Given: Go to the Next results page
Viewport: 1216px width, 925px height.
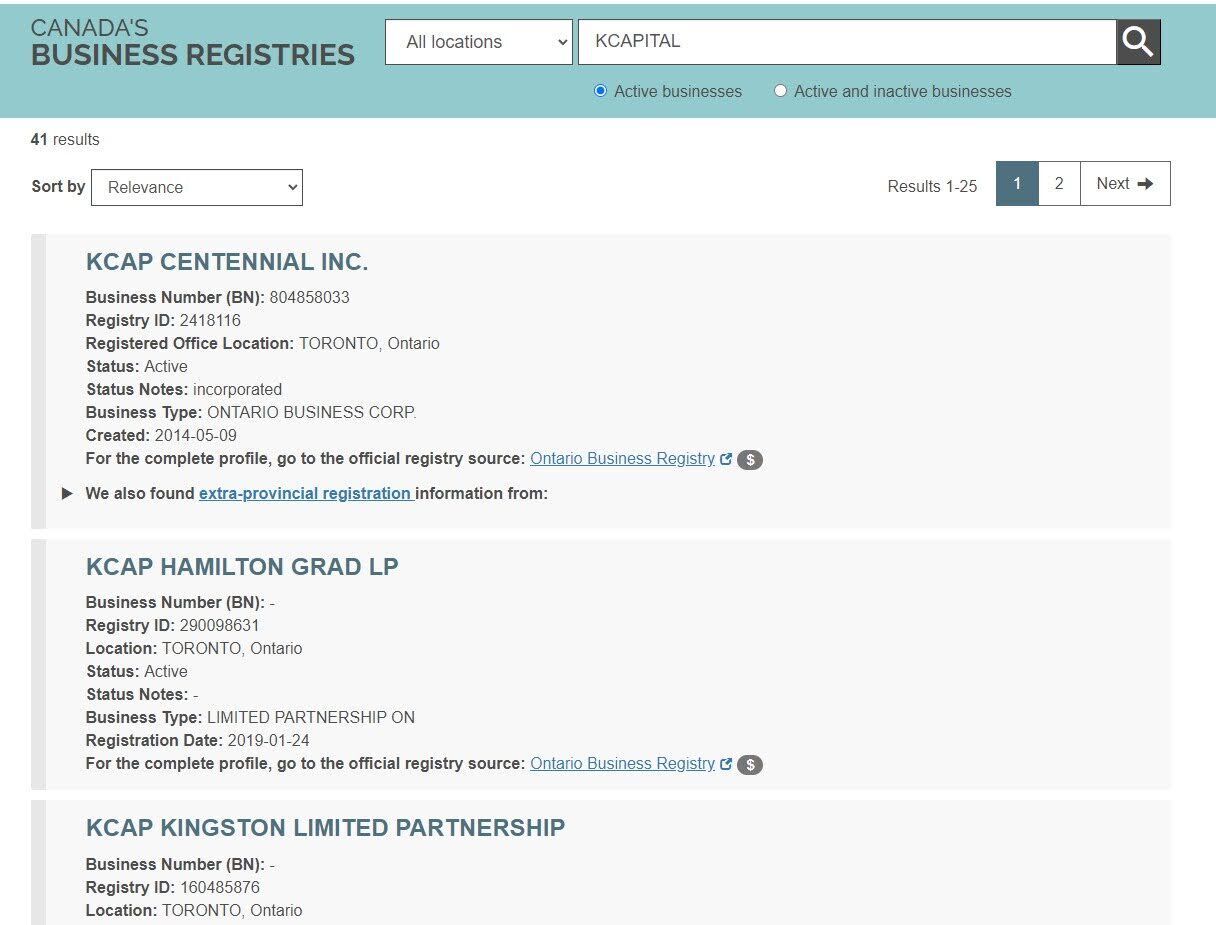Looking at the screenshot, I should (1125, 184).
